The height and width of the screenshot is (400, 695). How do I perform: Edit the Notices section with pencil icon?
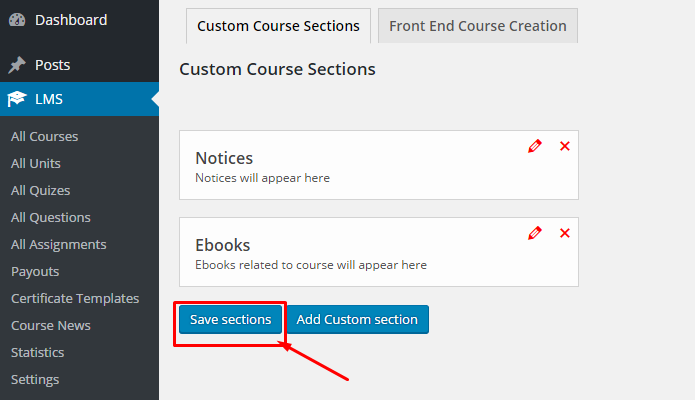tap(535, 146)
